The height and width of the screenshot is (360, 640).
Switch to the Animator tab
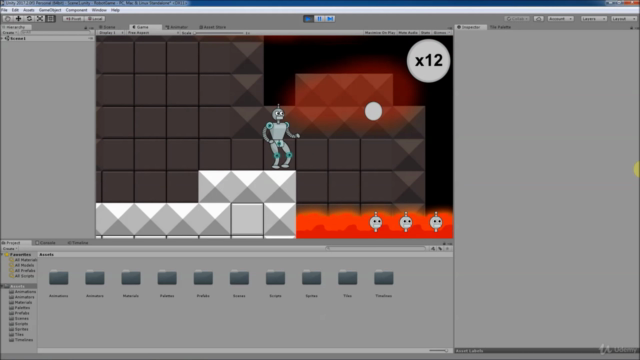tap(177, 27)
